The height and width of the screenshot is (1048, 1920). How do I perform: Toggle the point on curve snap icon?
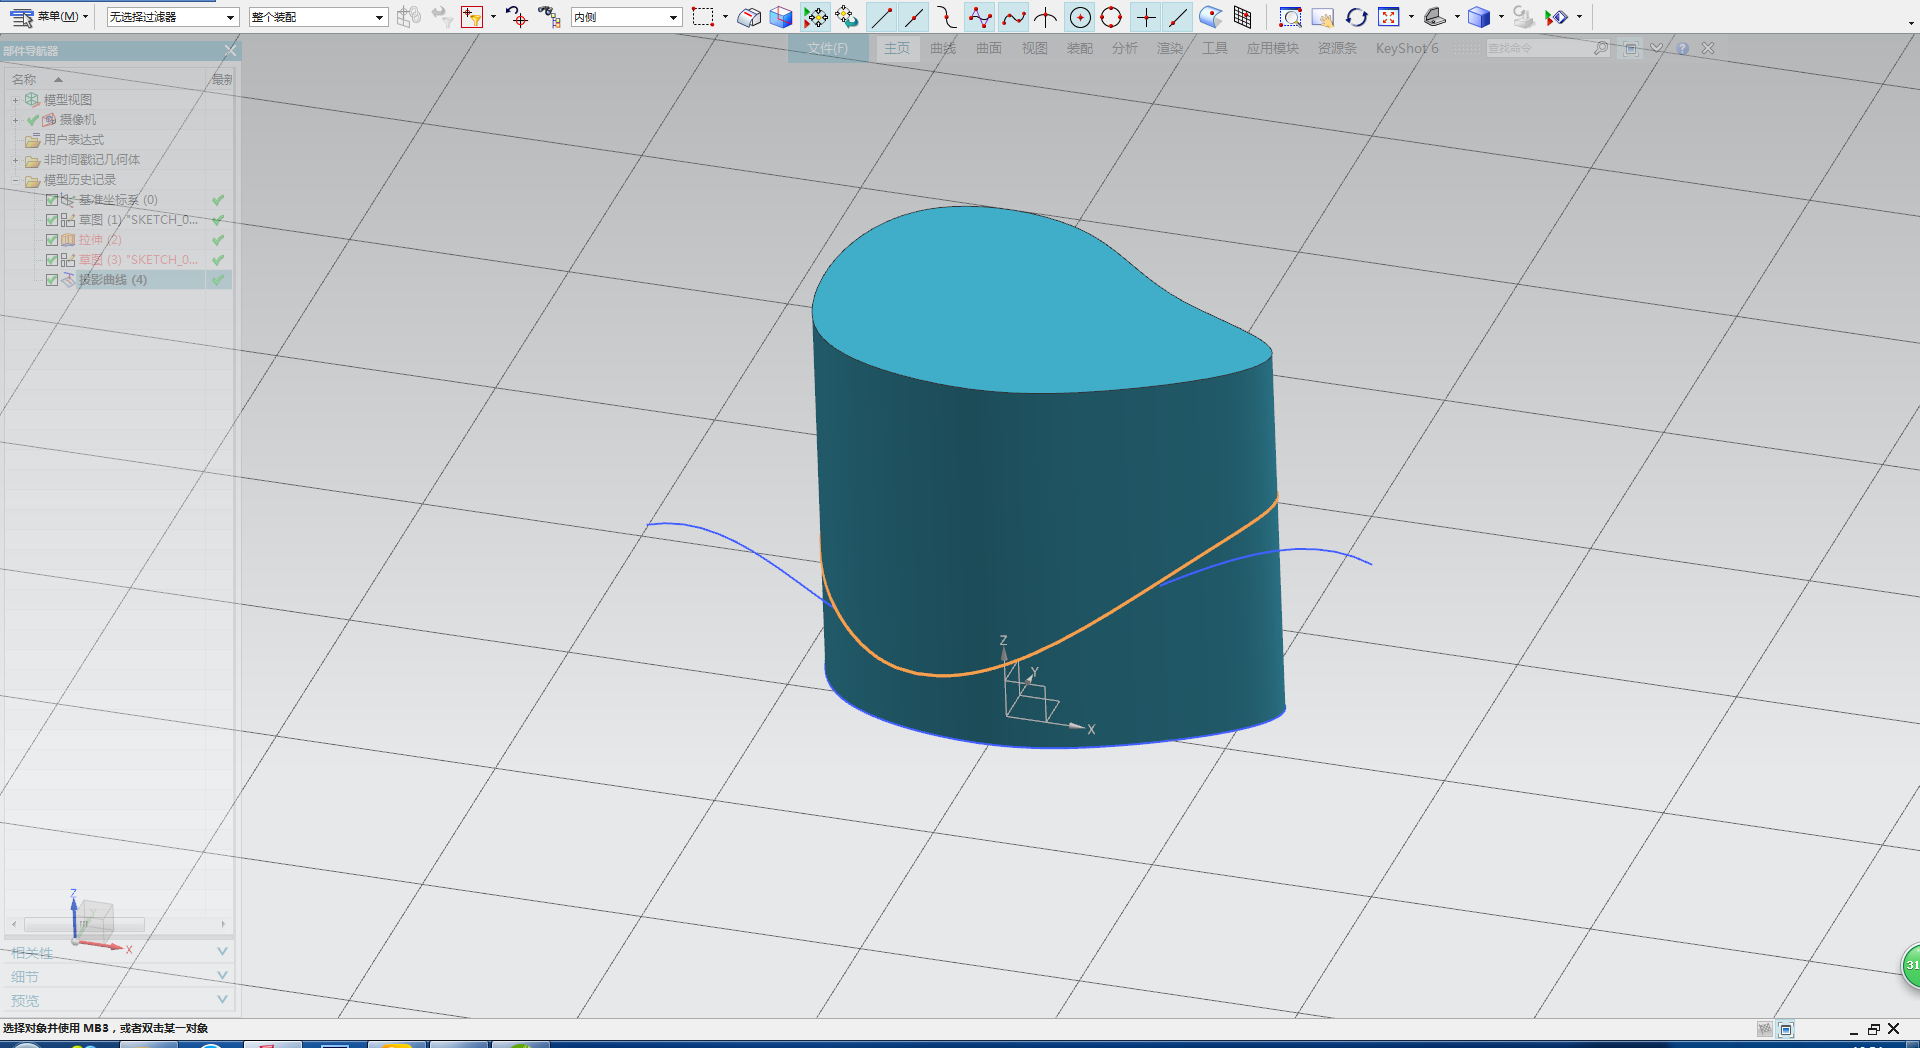coord(1178,17)
